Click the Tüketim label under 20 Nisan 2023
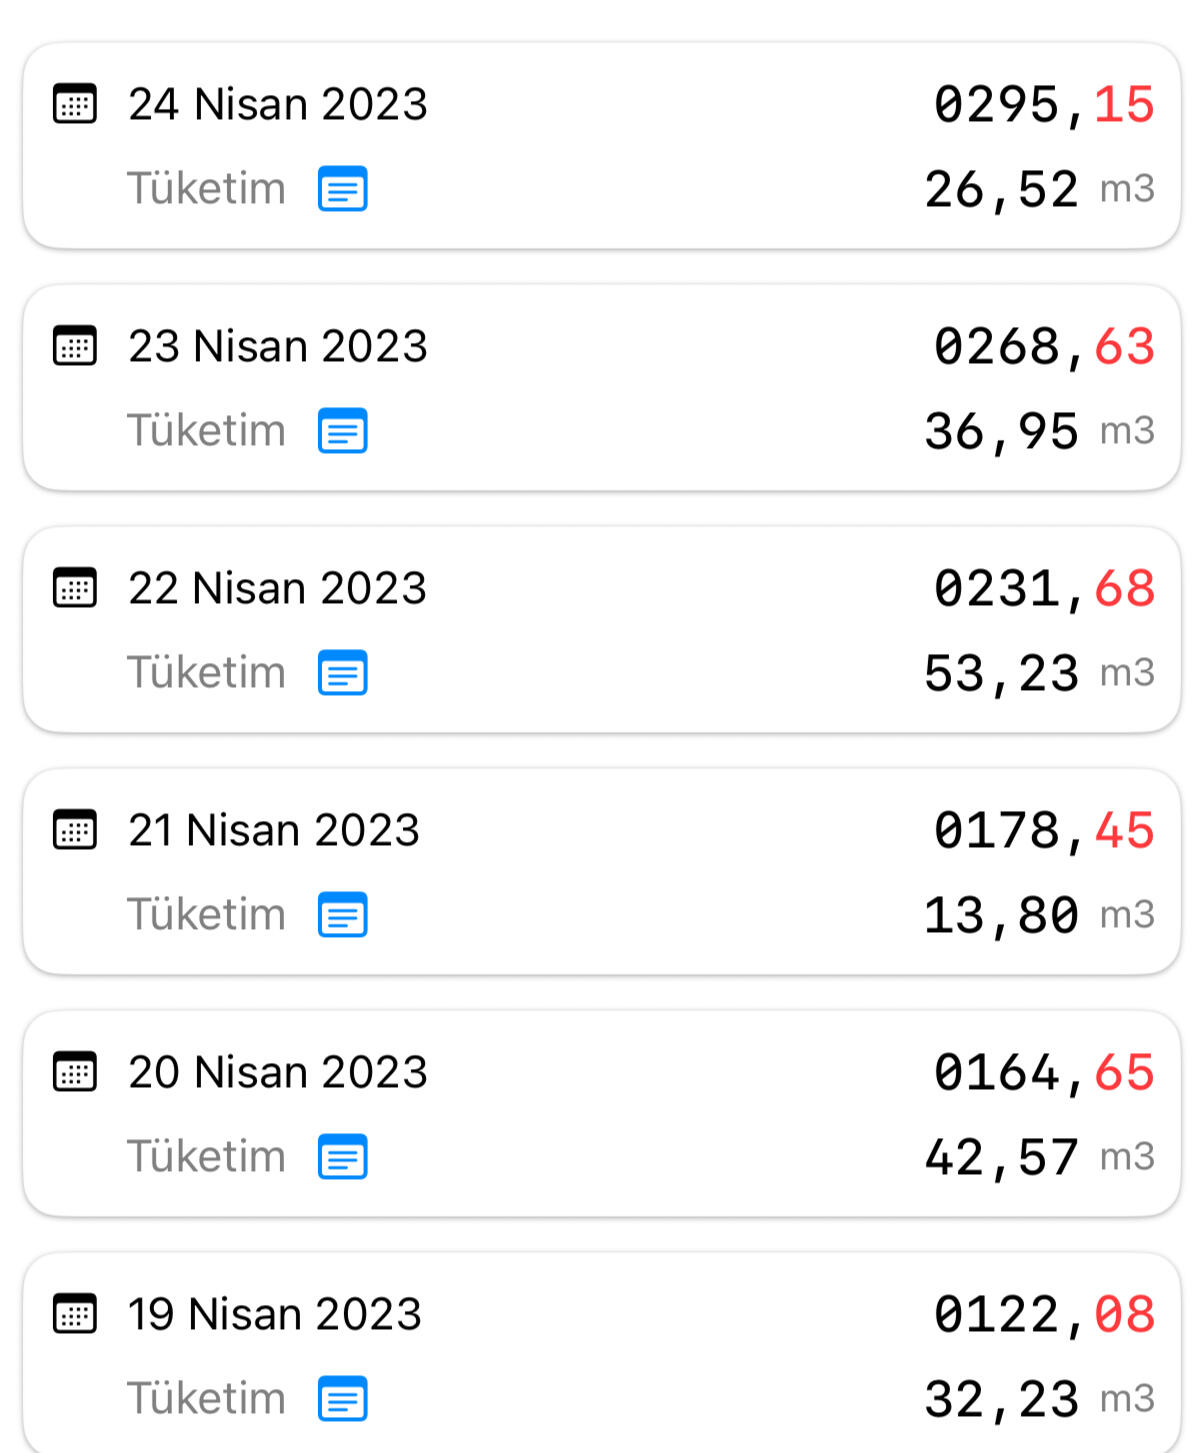Screen dimensions: 1204x1453 206,1157
